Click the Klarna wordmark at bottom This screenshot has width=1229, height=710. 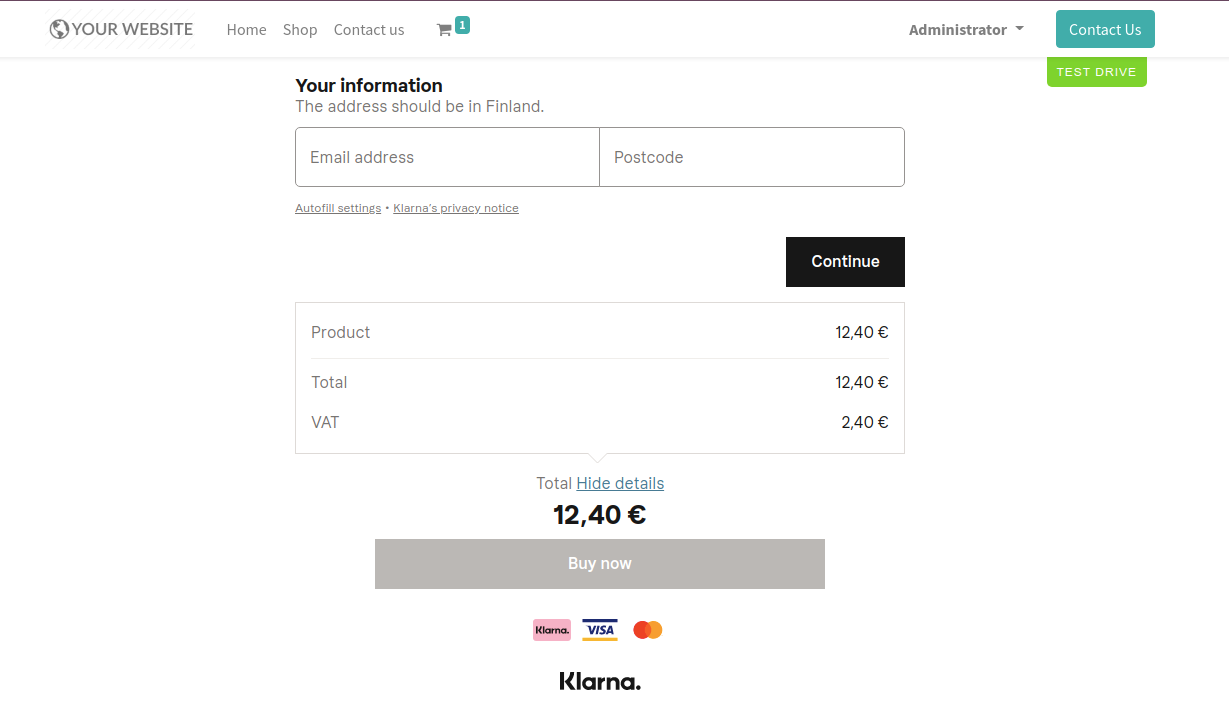tap(600, 682)
